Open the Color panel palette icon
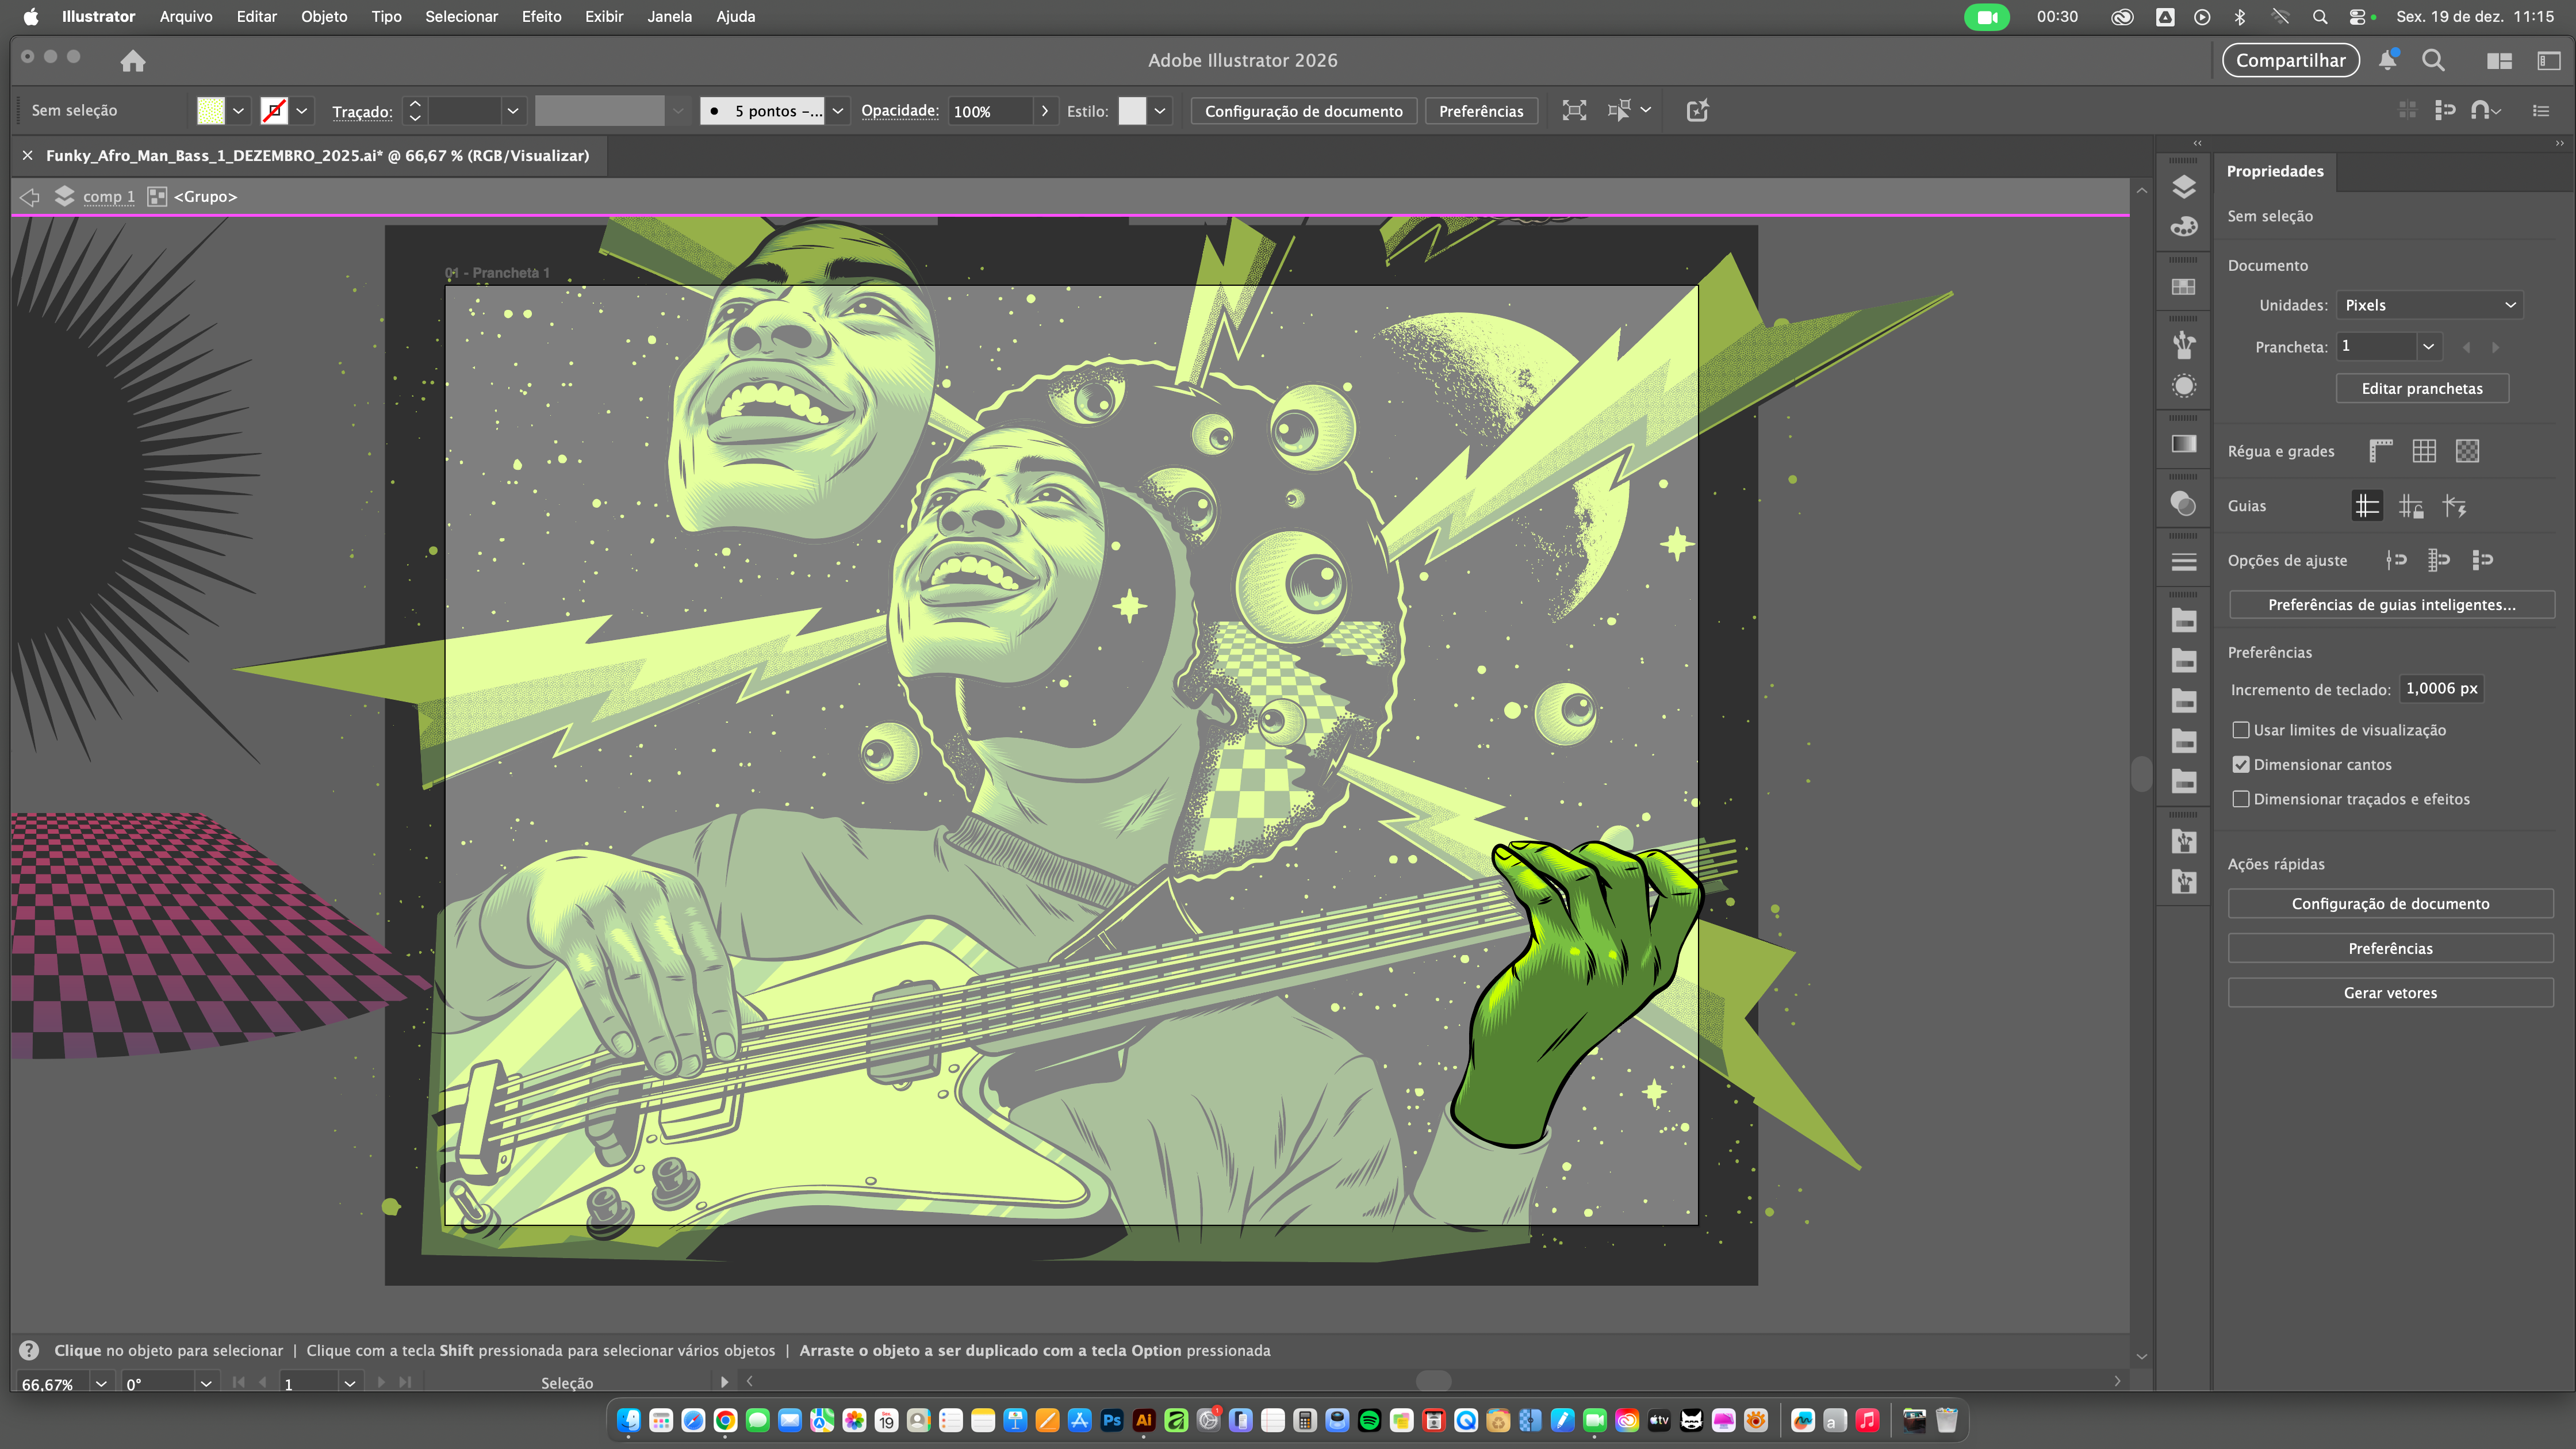Image resolution: width=2576 pixels, height=1449 pixels. coord(2184,227)
